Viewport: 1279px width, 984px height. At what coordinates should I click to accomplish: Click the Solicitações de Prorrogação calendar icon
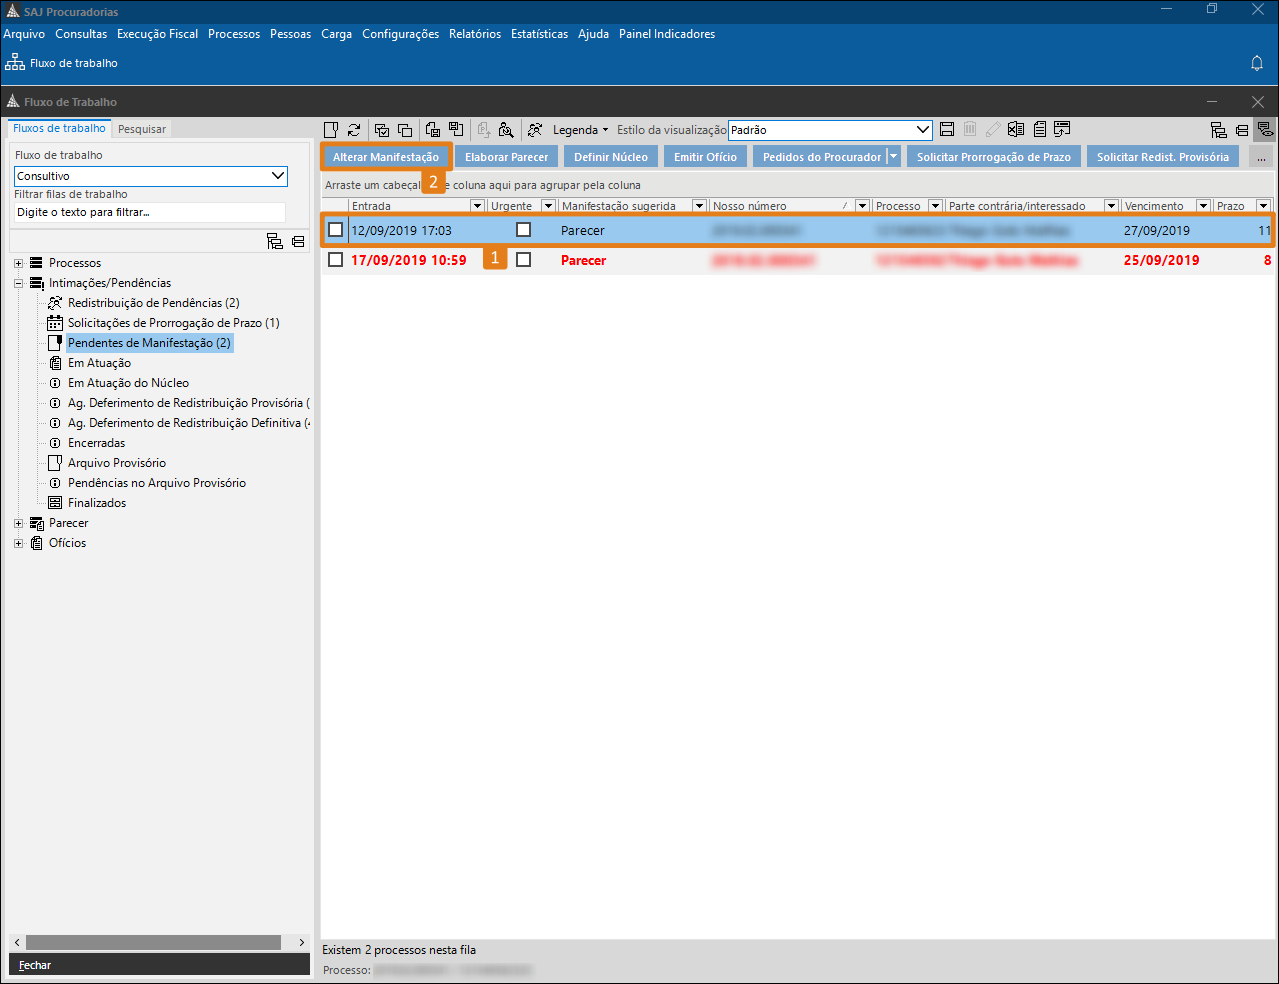pos(55,323)
